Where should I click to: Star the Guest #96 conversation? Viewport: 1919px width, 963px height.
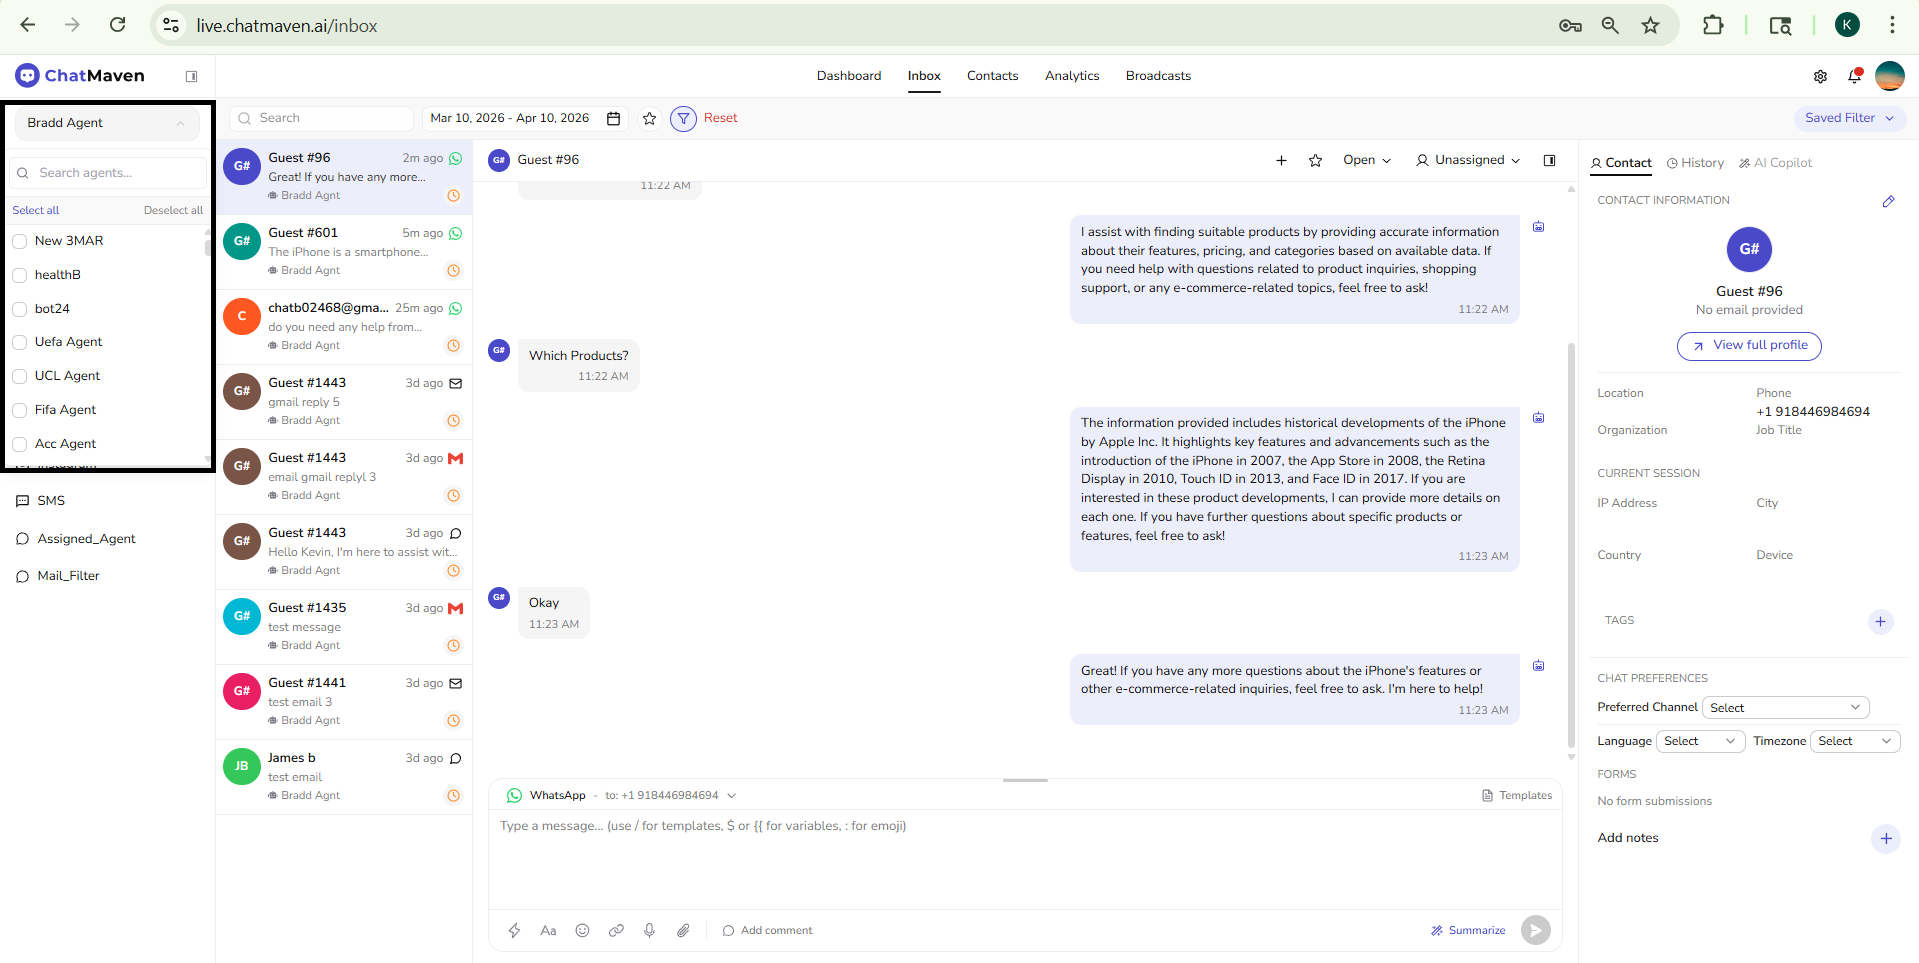[1315, 160]
